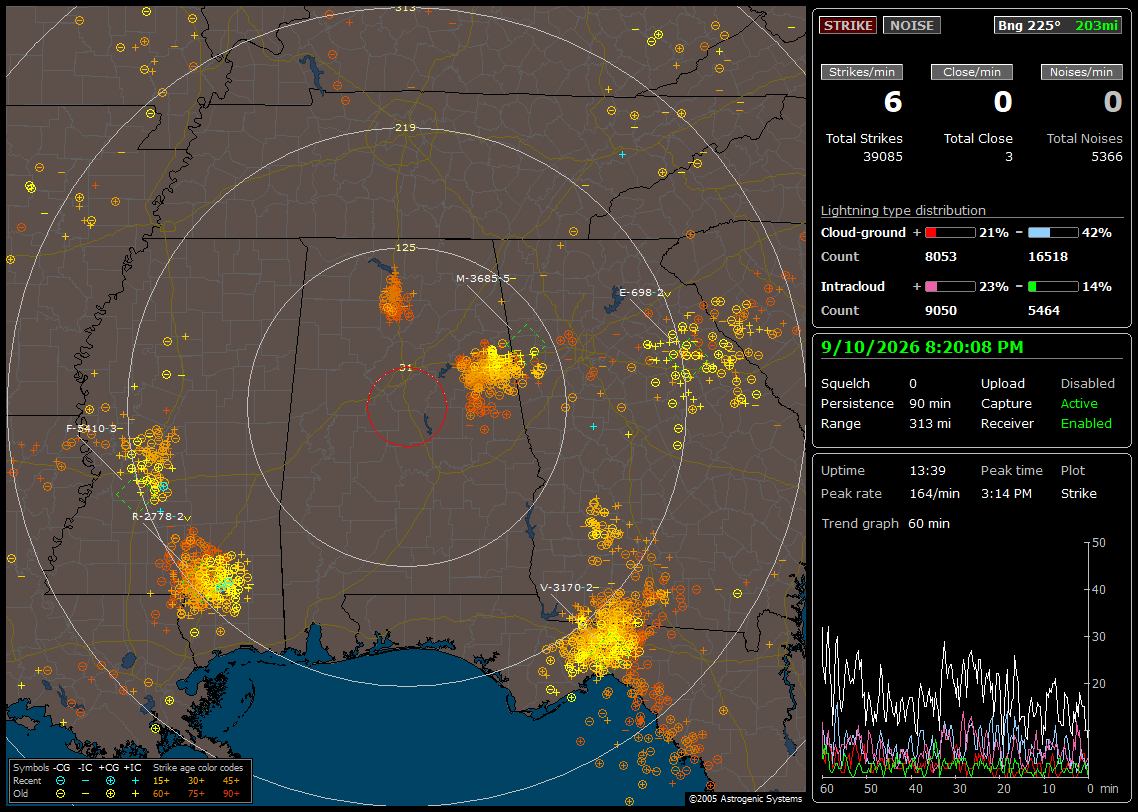The width and height of the screenshot is (1138, 812).
Task: Select storm cell label R-2778-2
Action: [x=157, y=517]
